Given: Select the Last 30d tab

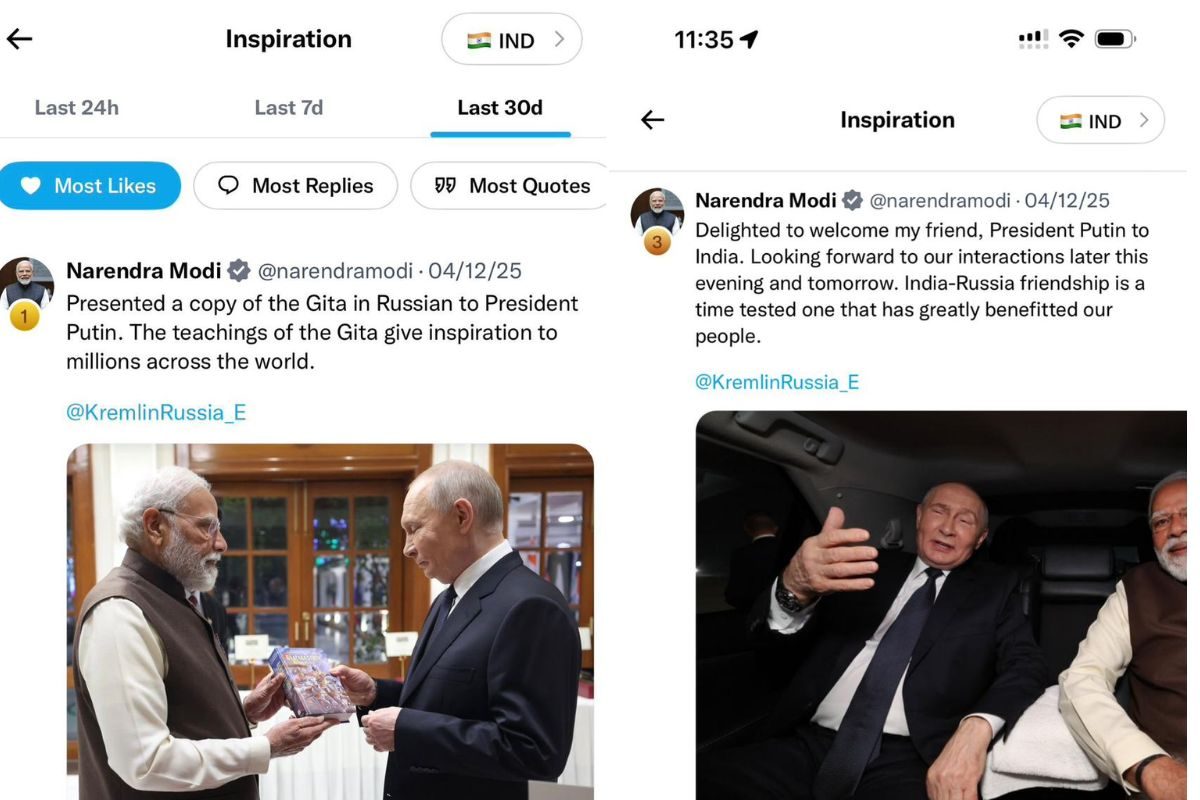Looking at the screenshot, I should [x=500, y=108].
